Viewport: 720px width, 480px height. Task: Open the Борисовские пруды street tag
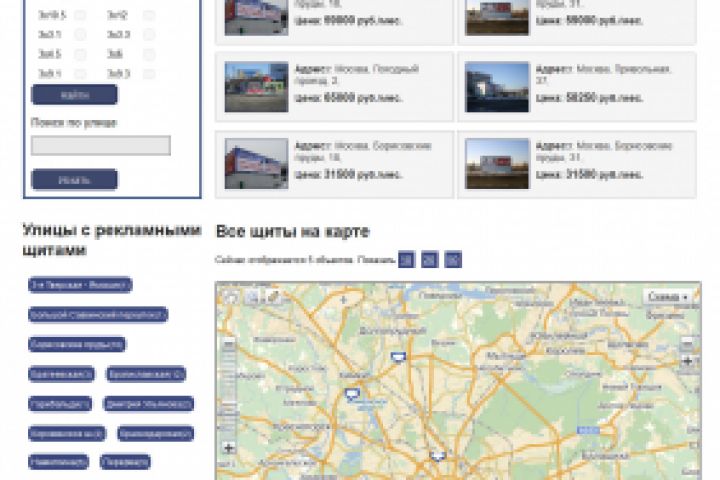pyautogui.click(x=77, y=344)
